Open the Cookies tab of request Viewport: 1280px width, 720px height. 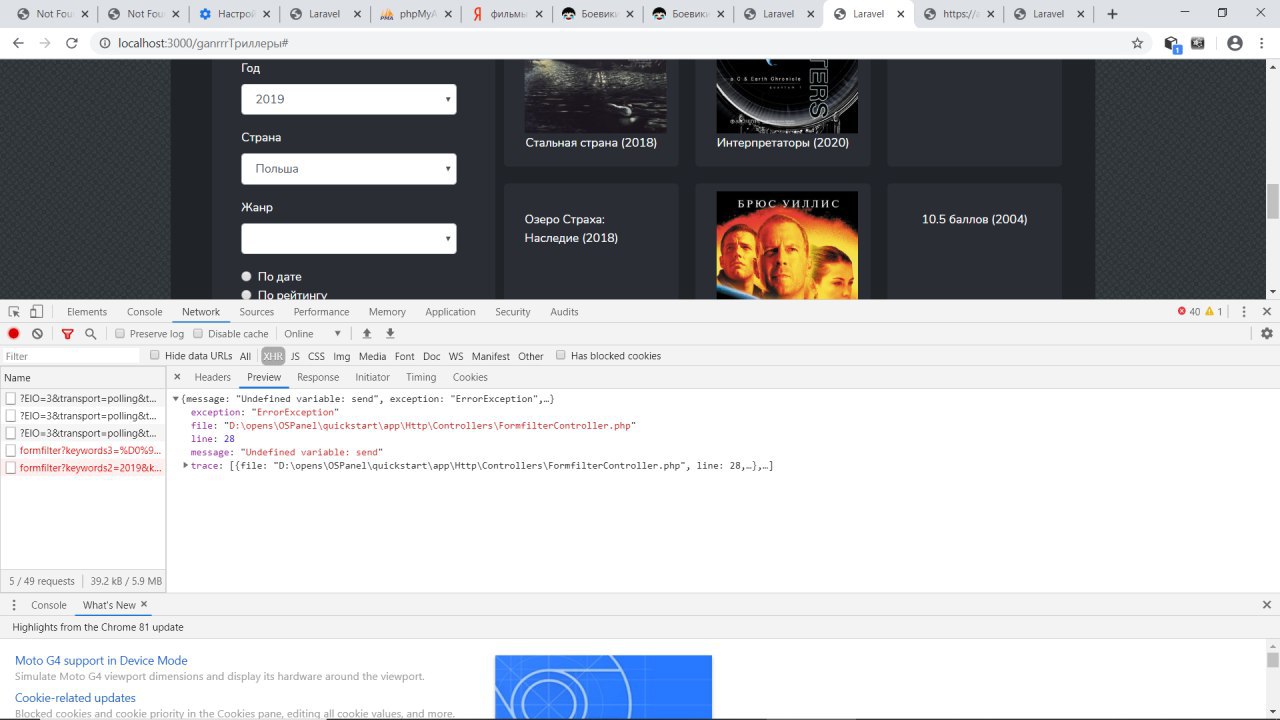point(470,377)
